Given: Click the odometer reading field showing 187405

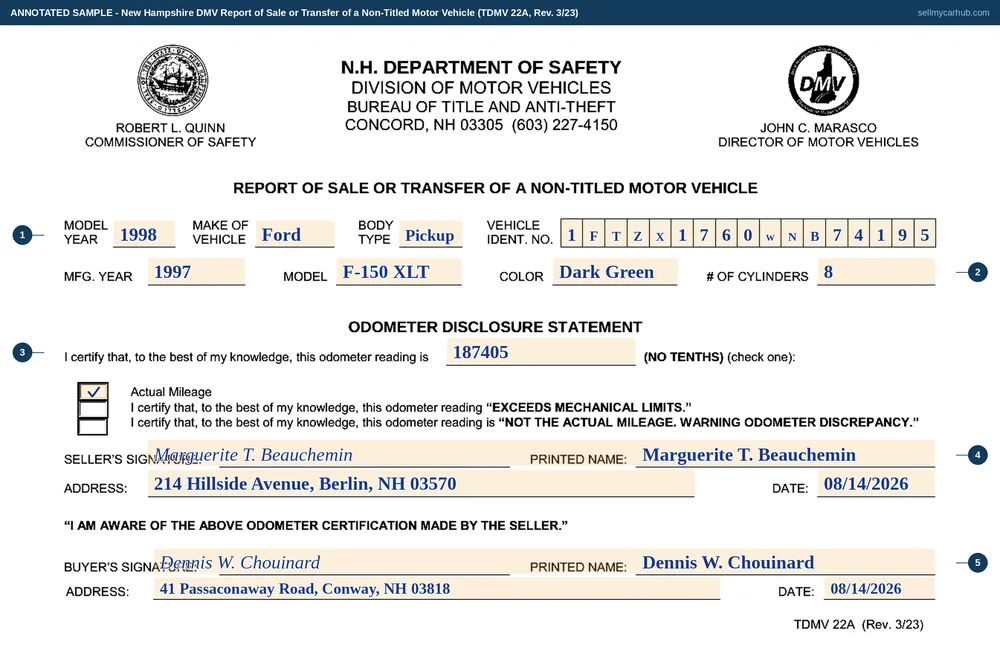Looking at the screenshot, I should [541, 352].
